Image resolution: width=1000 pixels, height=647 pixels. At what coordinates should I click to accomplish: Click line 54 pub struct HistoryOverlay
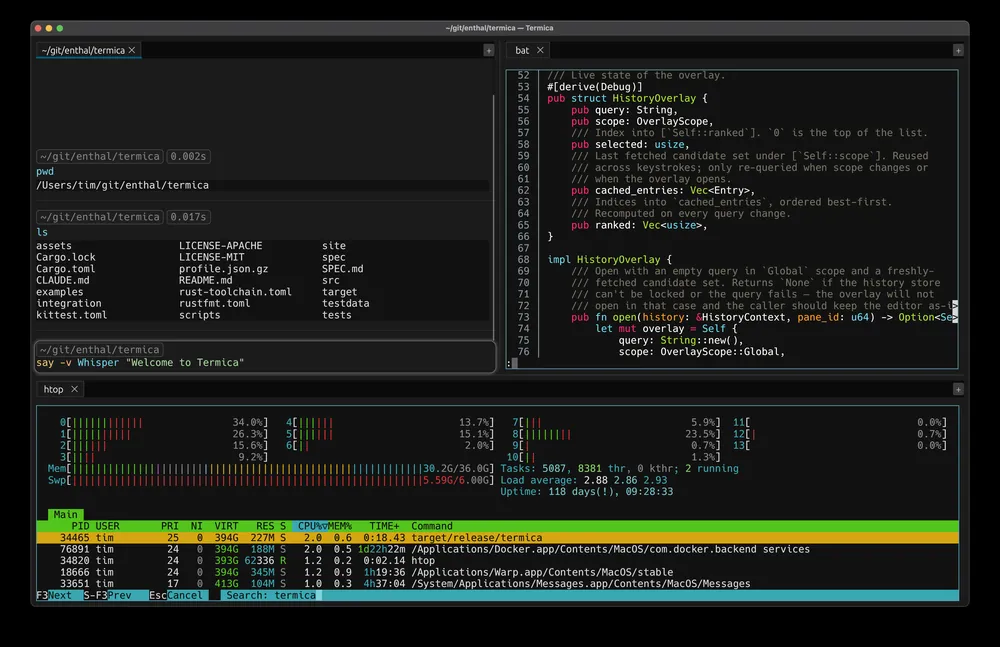[x=628, y=98]
